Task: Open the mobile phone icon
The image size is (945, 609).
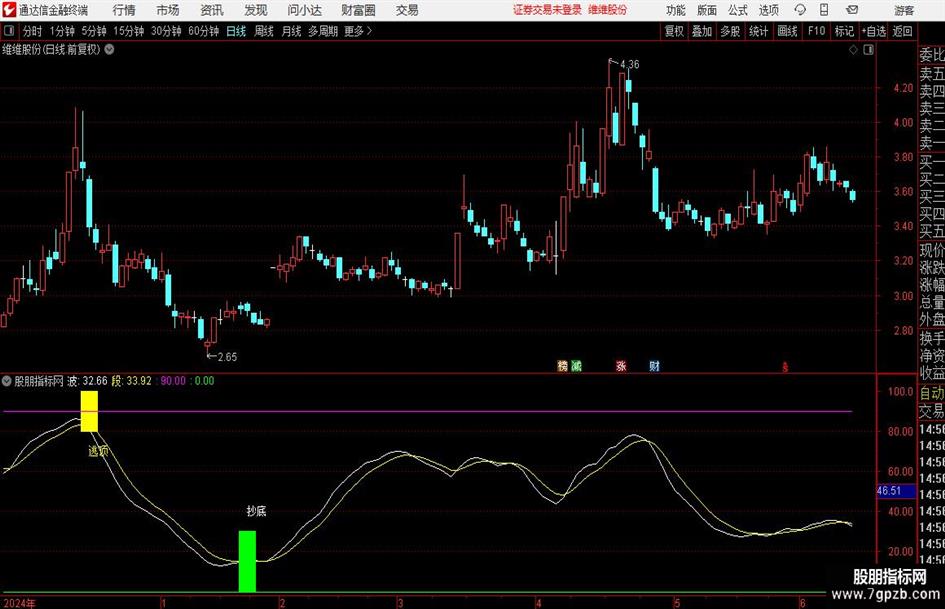Action: coord(824,10)
